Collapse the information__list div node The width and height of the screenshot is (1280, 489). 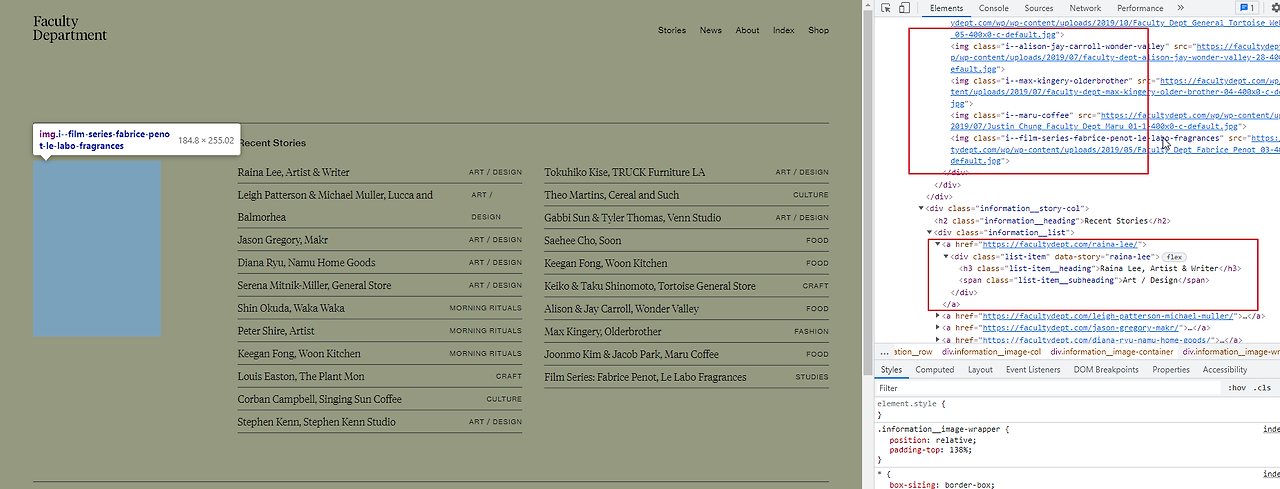[930, 232]
